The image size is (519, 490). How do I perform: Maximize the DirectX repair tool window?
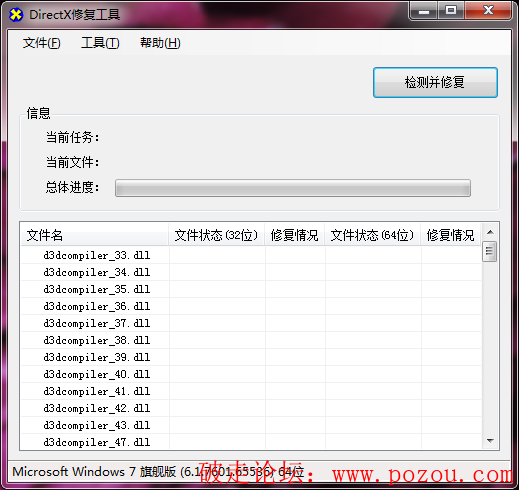click(x=451, y=10)
